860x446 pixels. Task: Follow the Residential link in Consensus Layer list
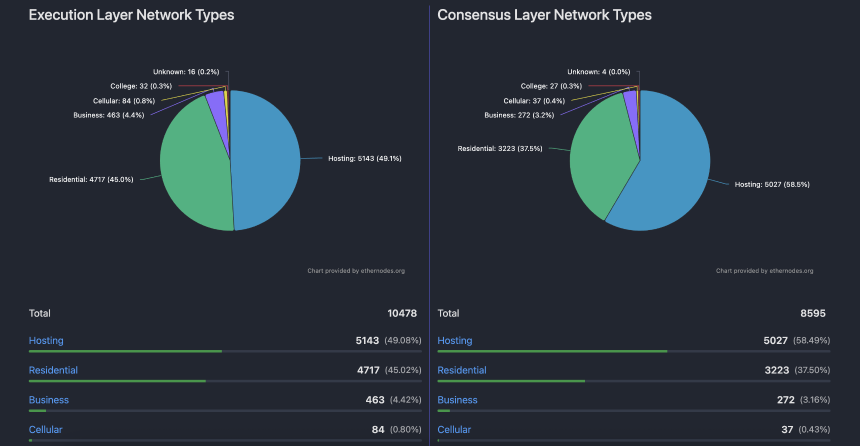click(x=462, y=370)
